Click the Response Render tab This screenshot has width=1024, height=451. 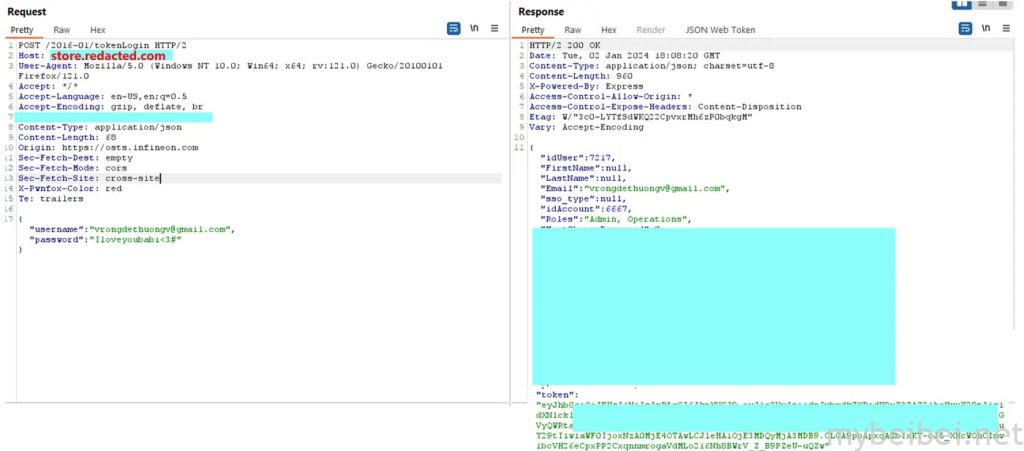point(651,30)
